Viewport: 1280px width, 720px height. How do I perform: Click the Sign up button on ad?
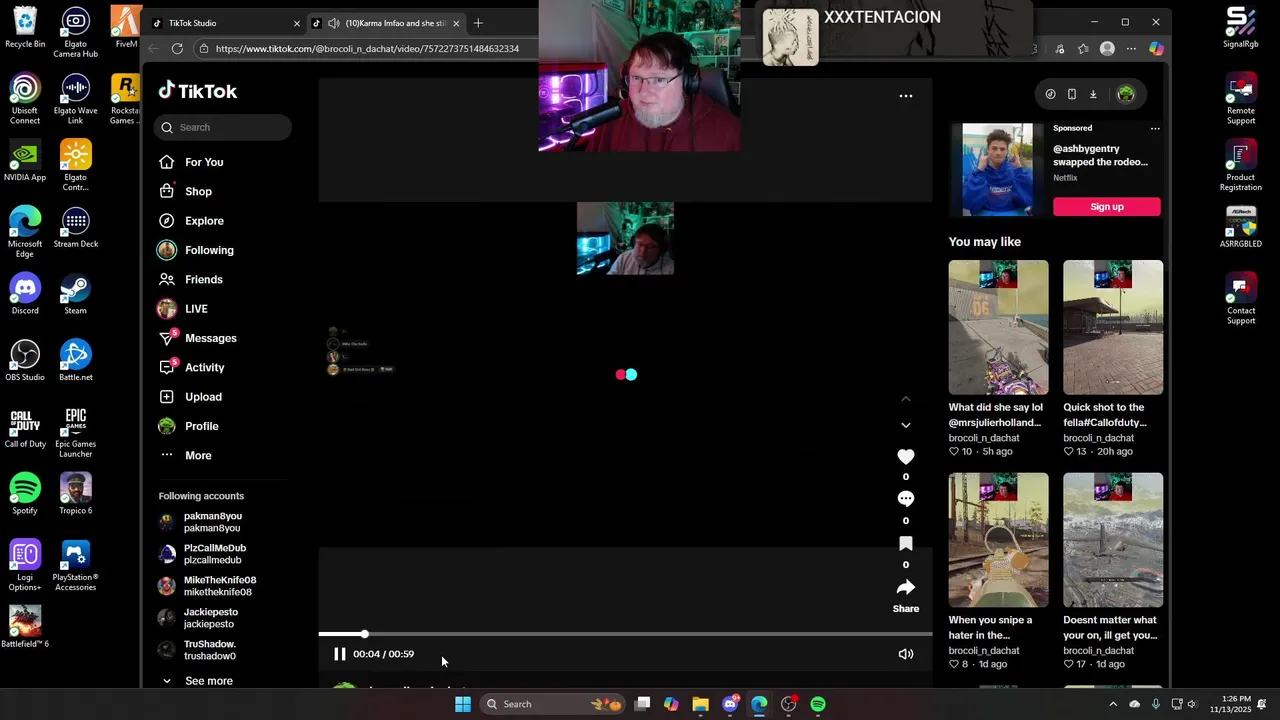tap(1107, 206)
